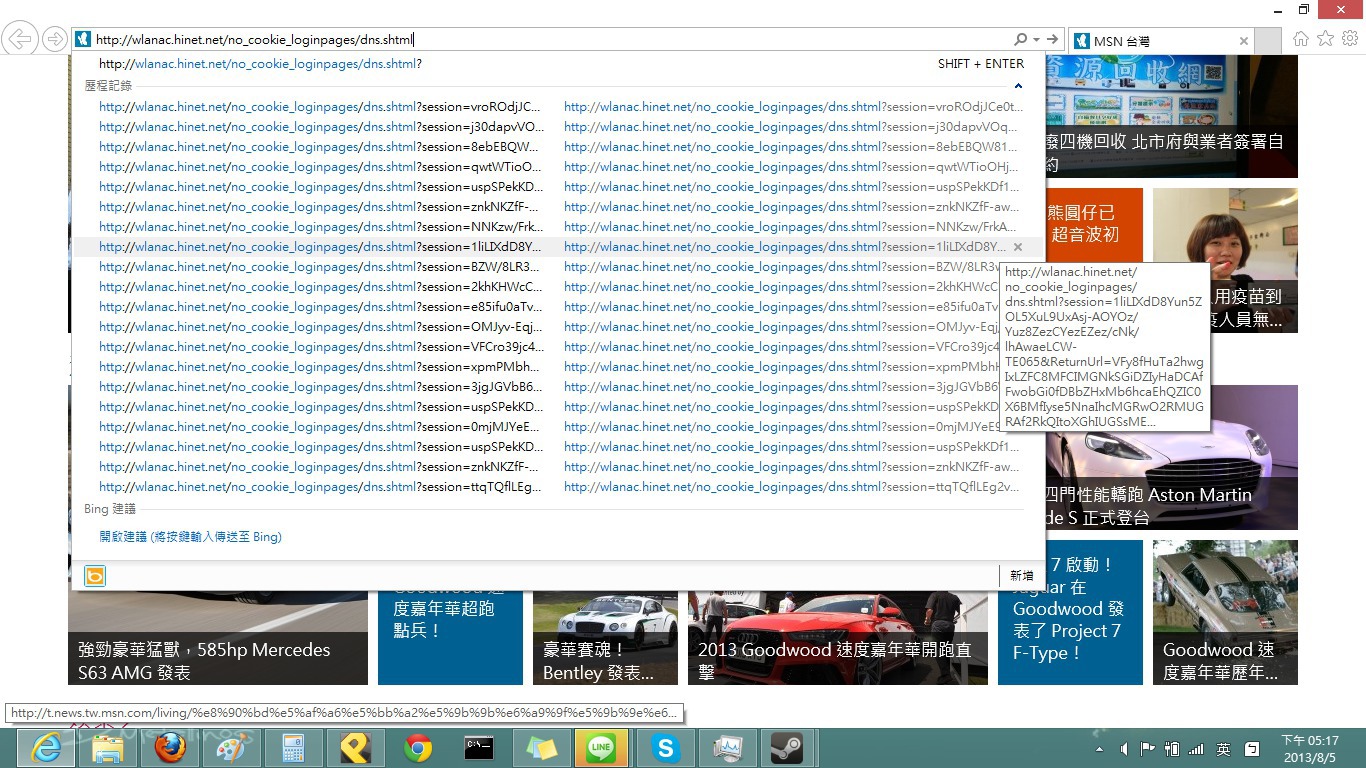
Task: Open a new blank tab
Action: click(1268, 41)
